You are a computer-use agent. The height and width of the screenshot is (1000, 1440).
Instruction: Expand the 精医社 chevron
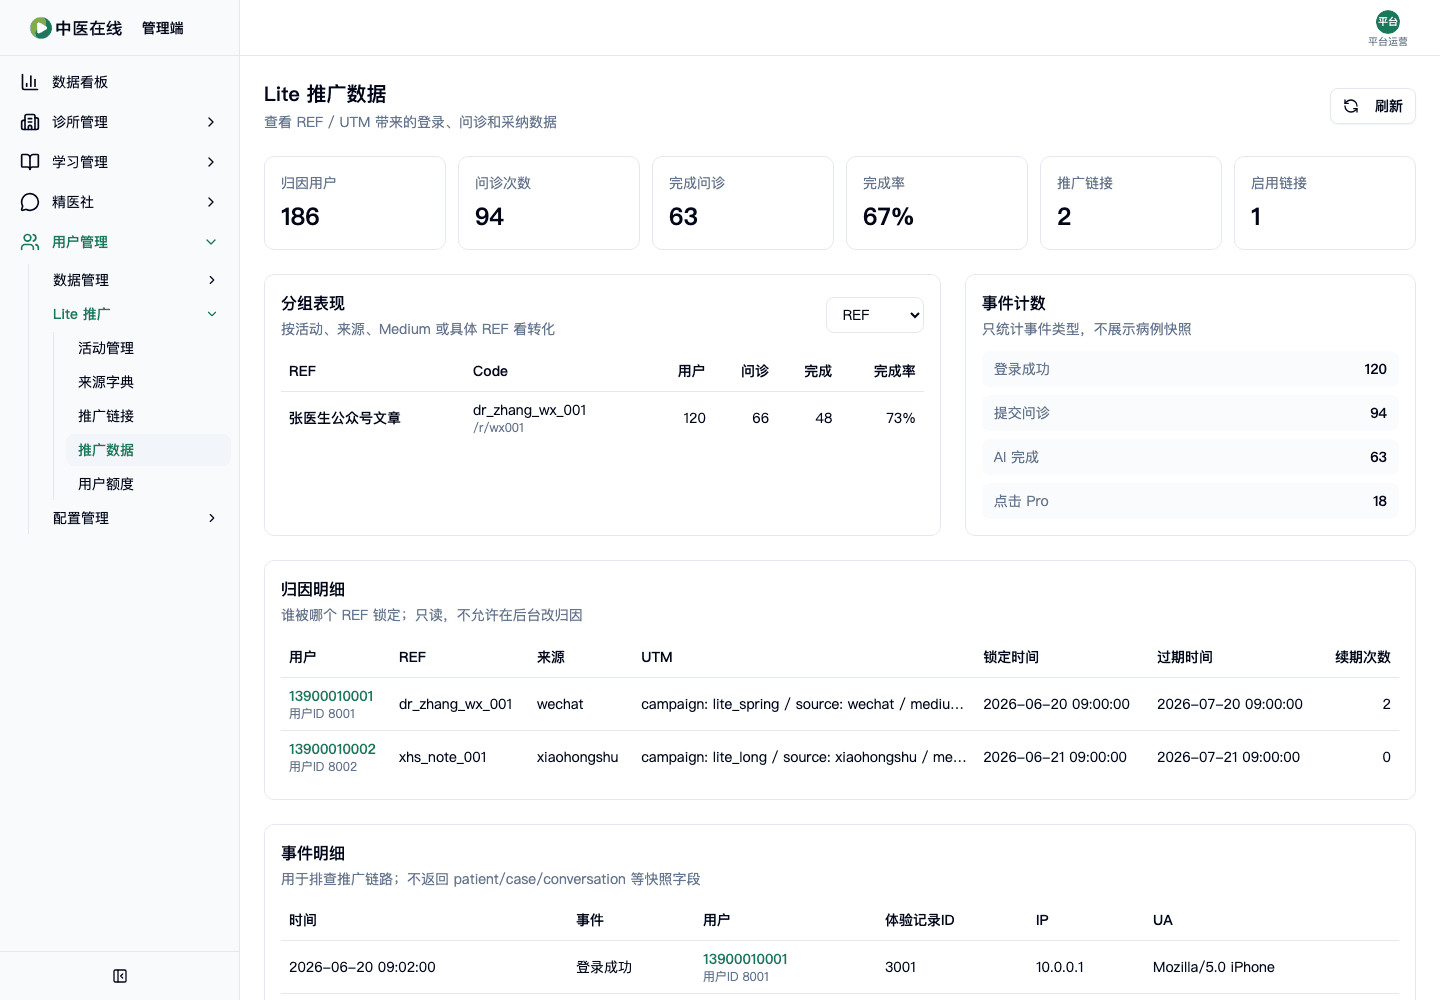point(211,202)
